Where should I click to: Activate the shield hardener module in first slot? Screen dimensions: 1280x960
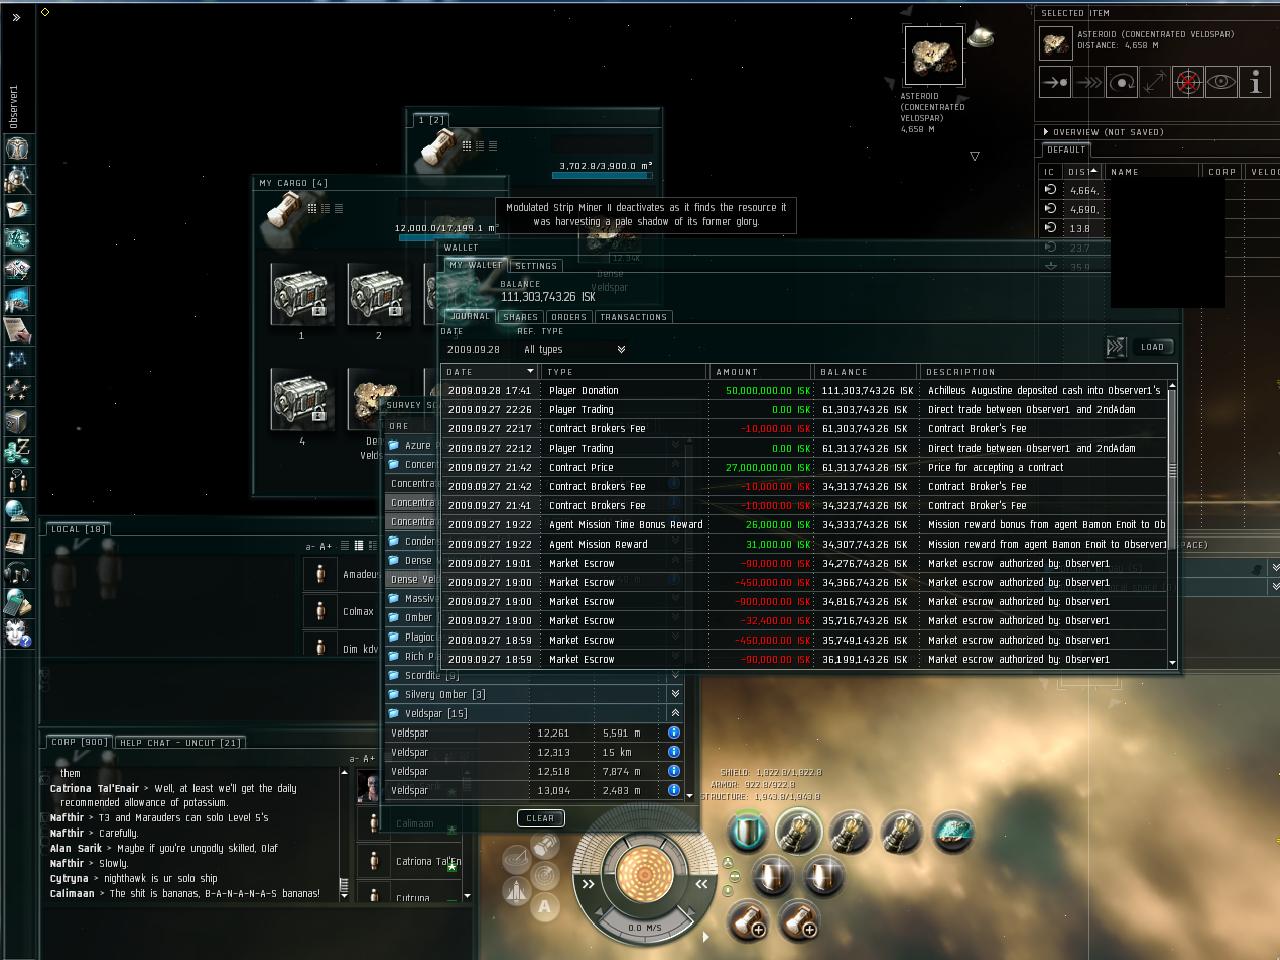[x=747, y=832]
